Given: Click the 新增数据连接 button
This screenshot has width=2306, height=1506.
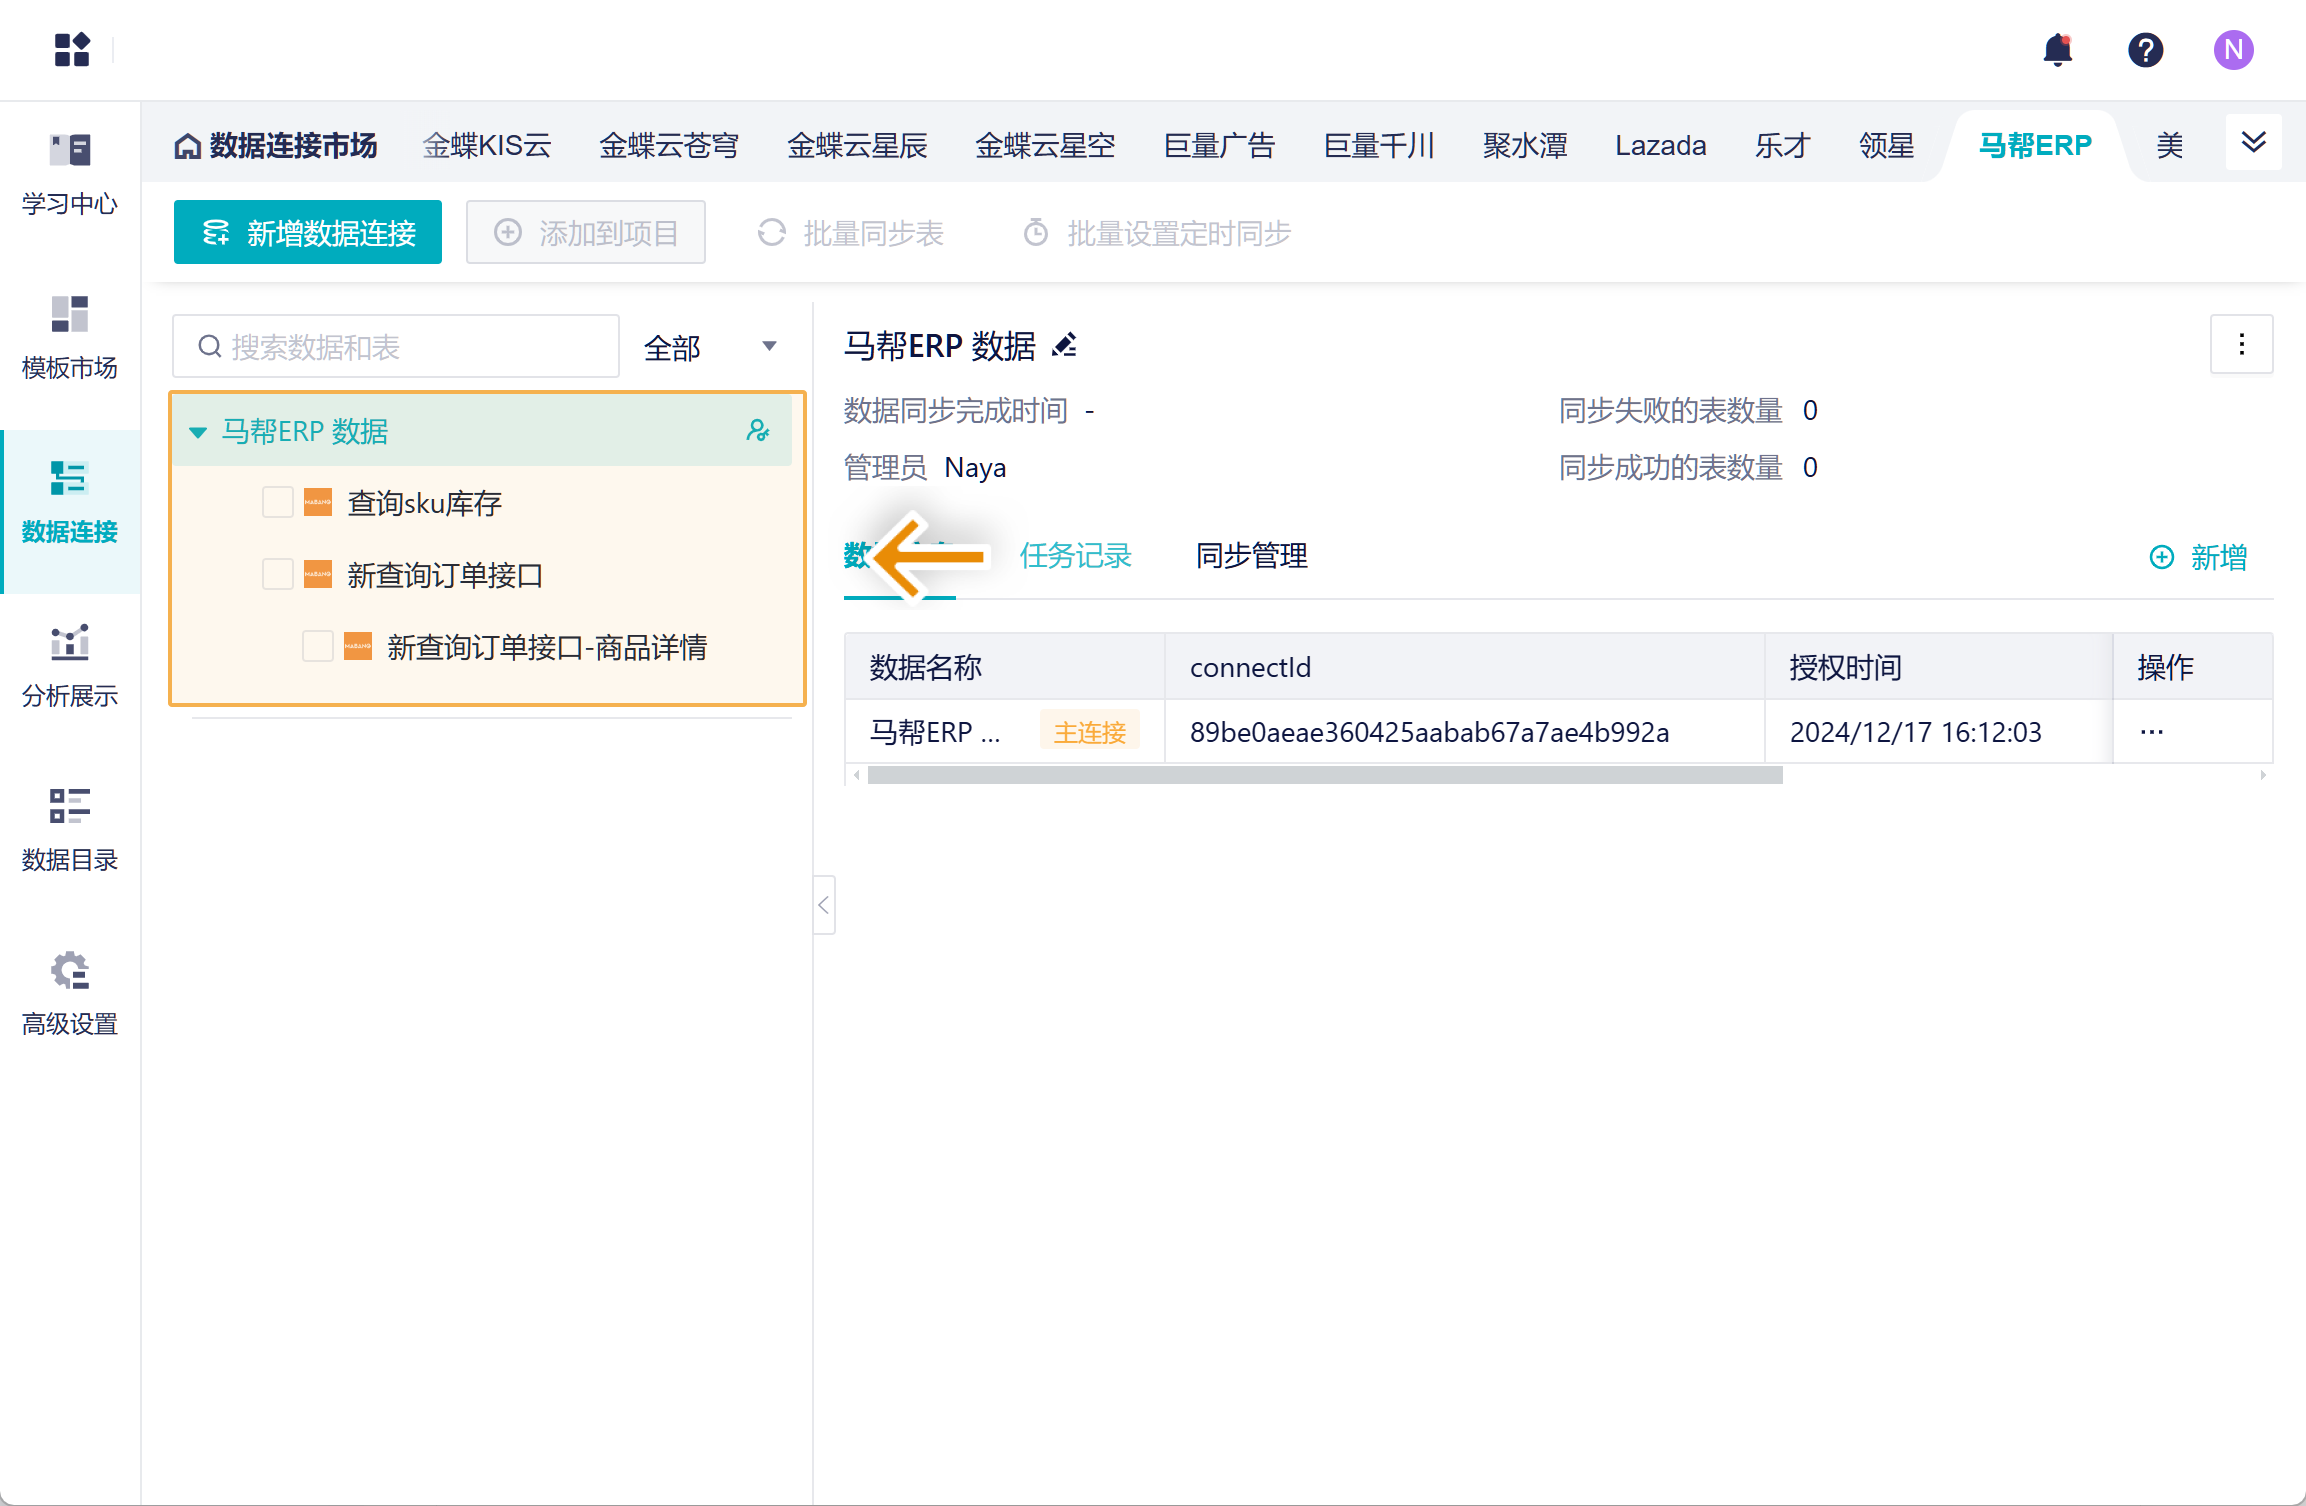Looking at the screenshot, I should pyautogui.click(x=308, y=233).
